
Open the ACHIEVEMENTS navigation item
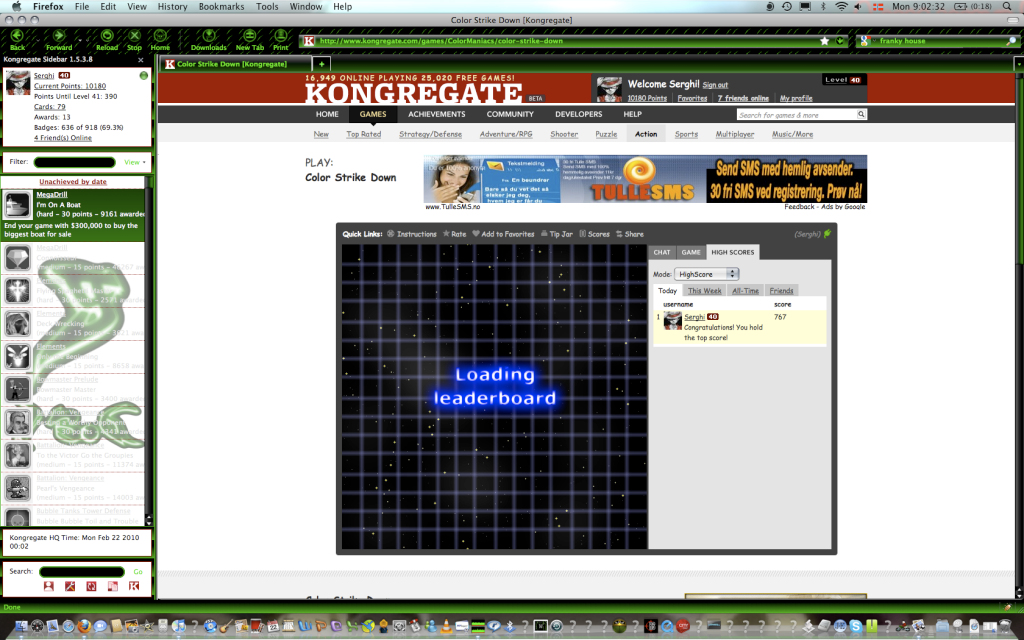coord(437,114)
